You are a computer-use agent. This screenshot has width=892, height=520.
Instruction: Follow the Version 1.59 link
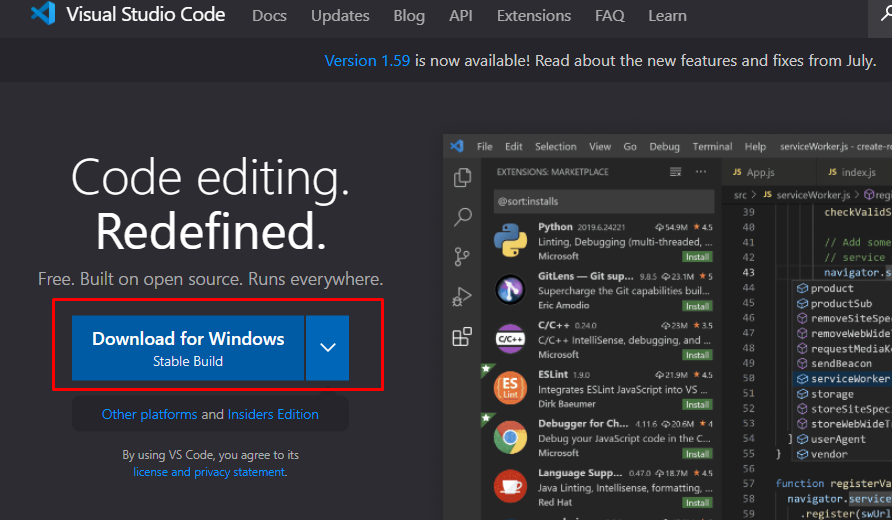tap(367, 60)
